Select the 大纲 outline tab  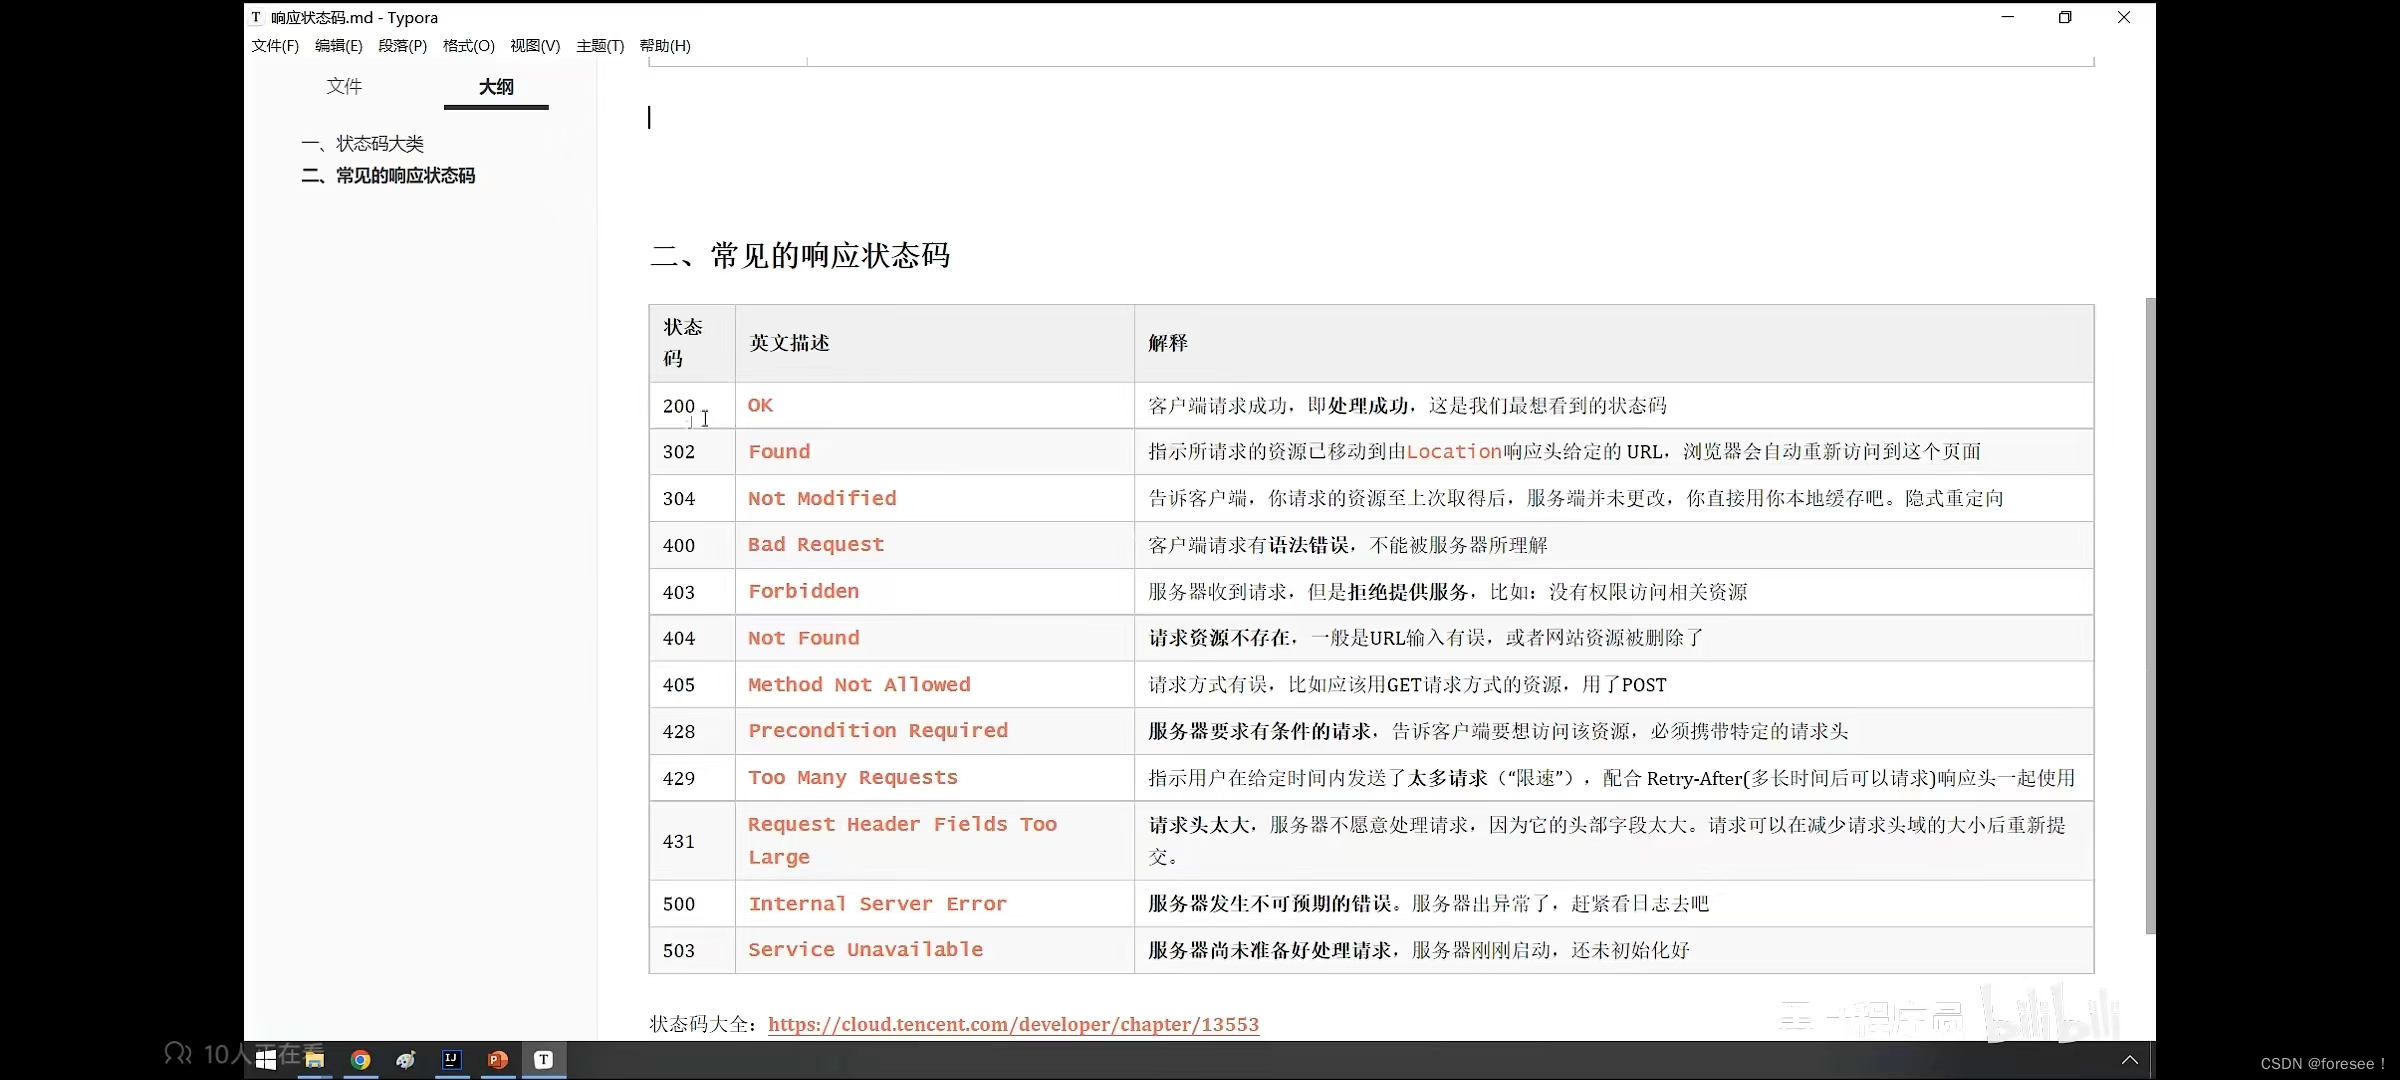tap(496, 87)
